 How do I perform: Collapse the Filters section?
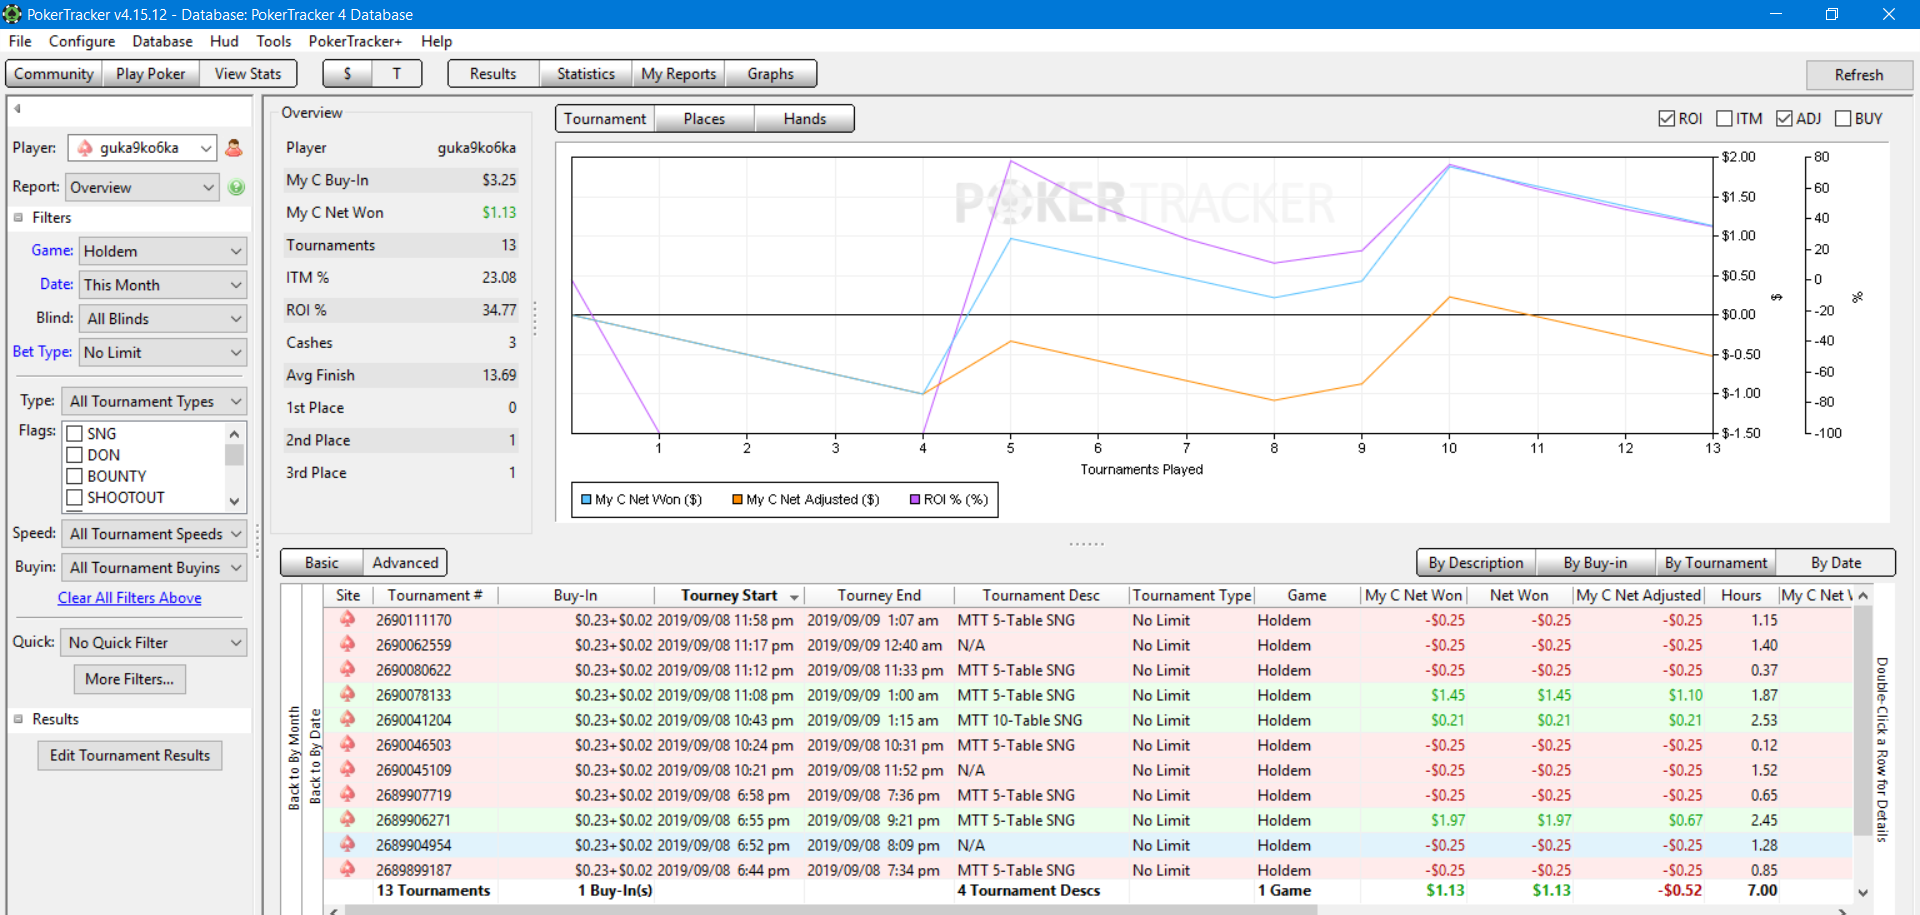tap(18, 217)
